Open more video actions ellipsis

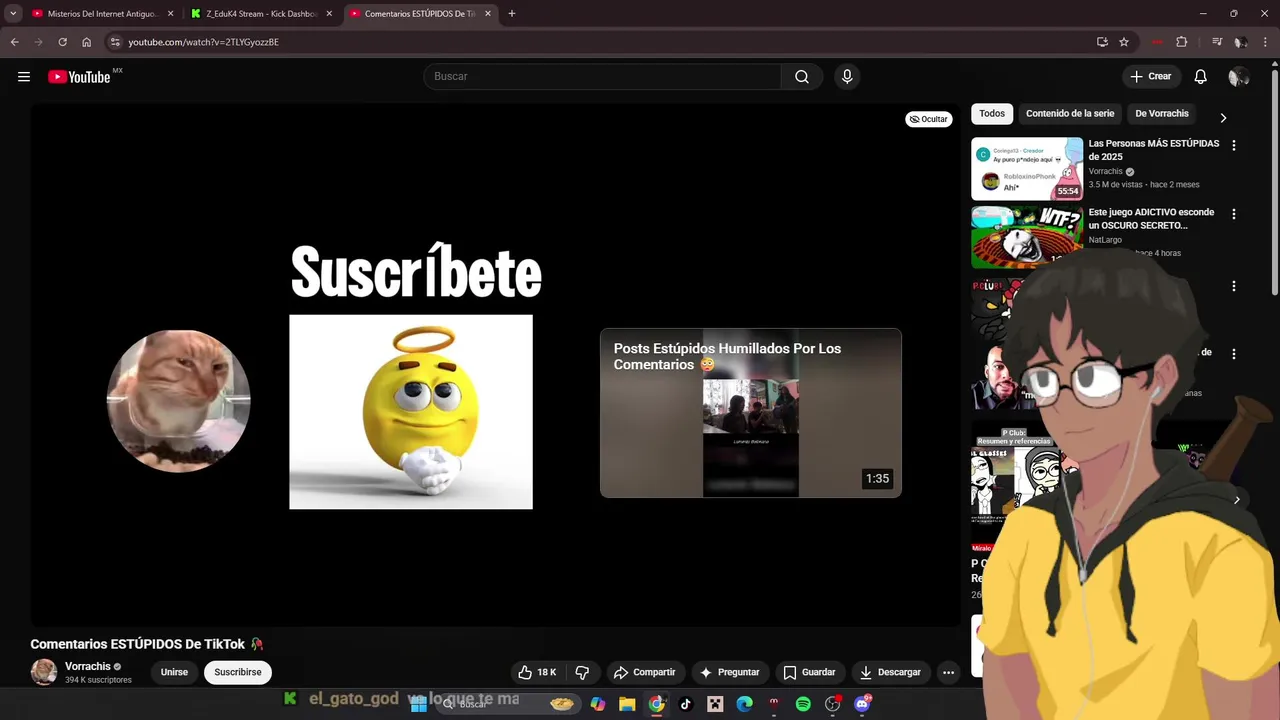(x=948, y=672)
